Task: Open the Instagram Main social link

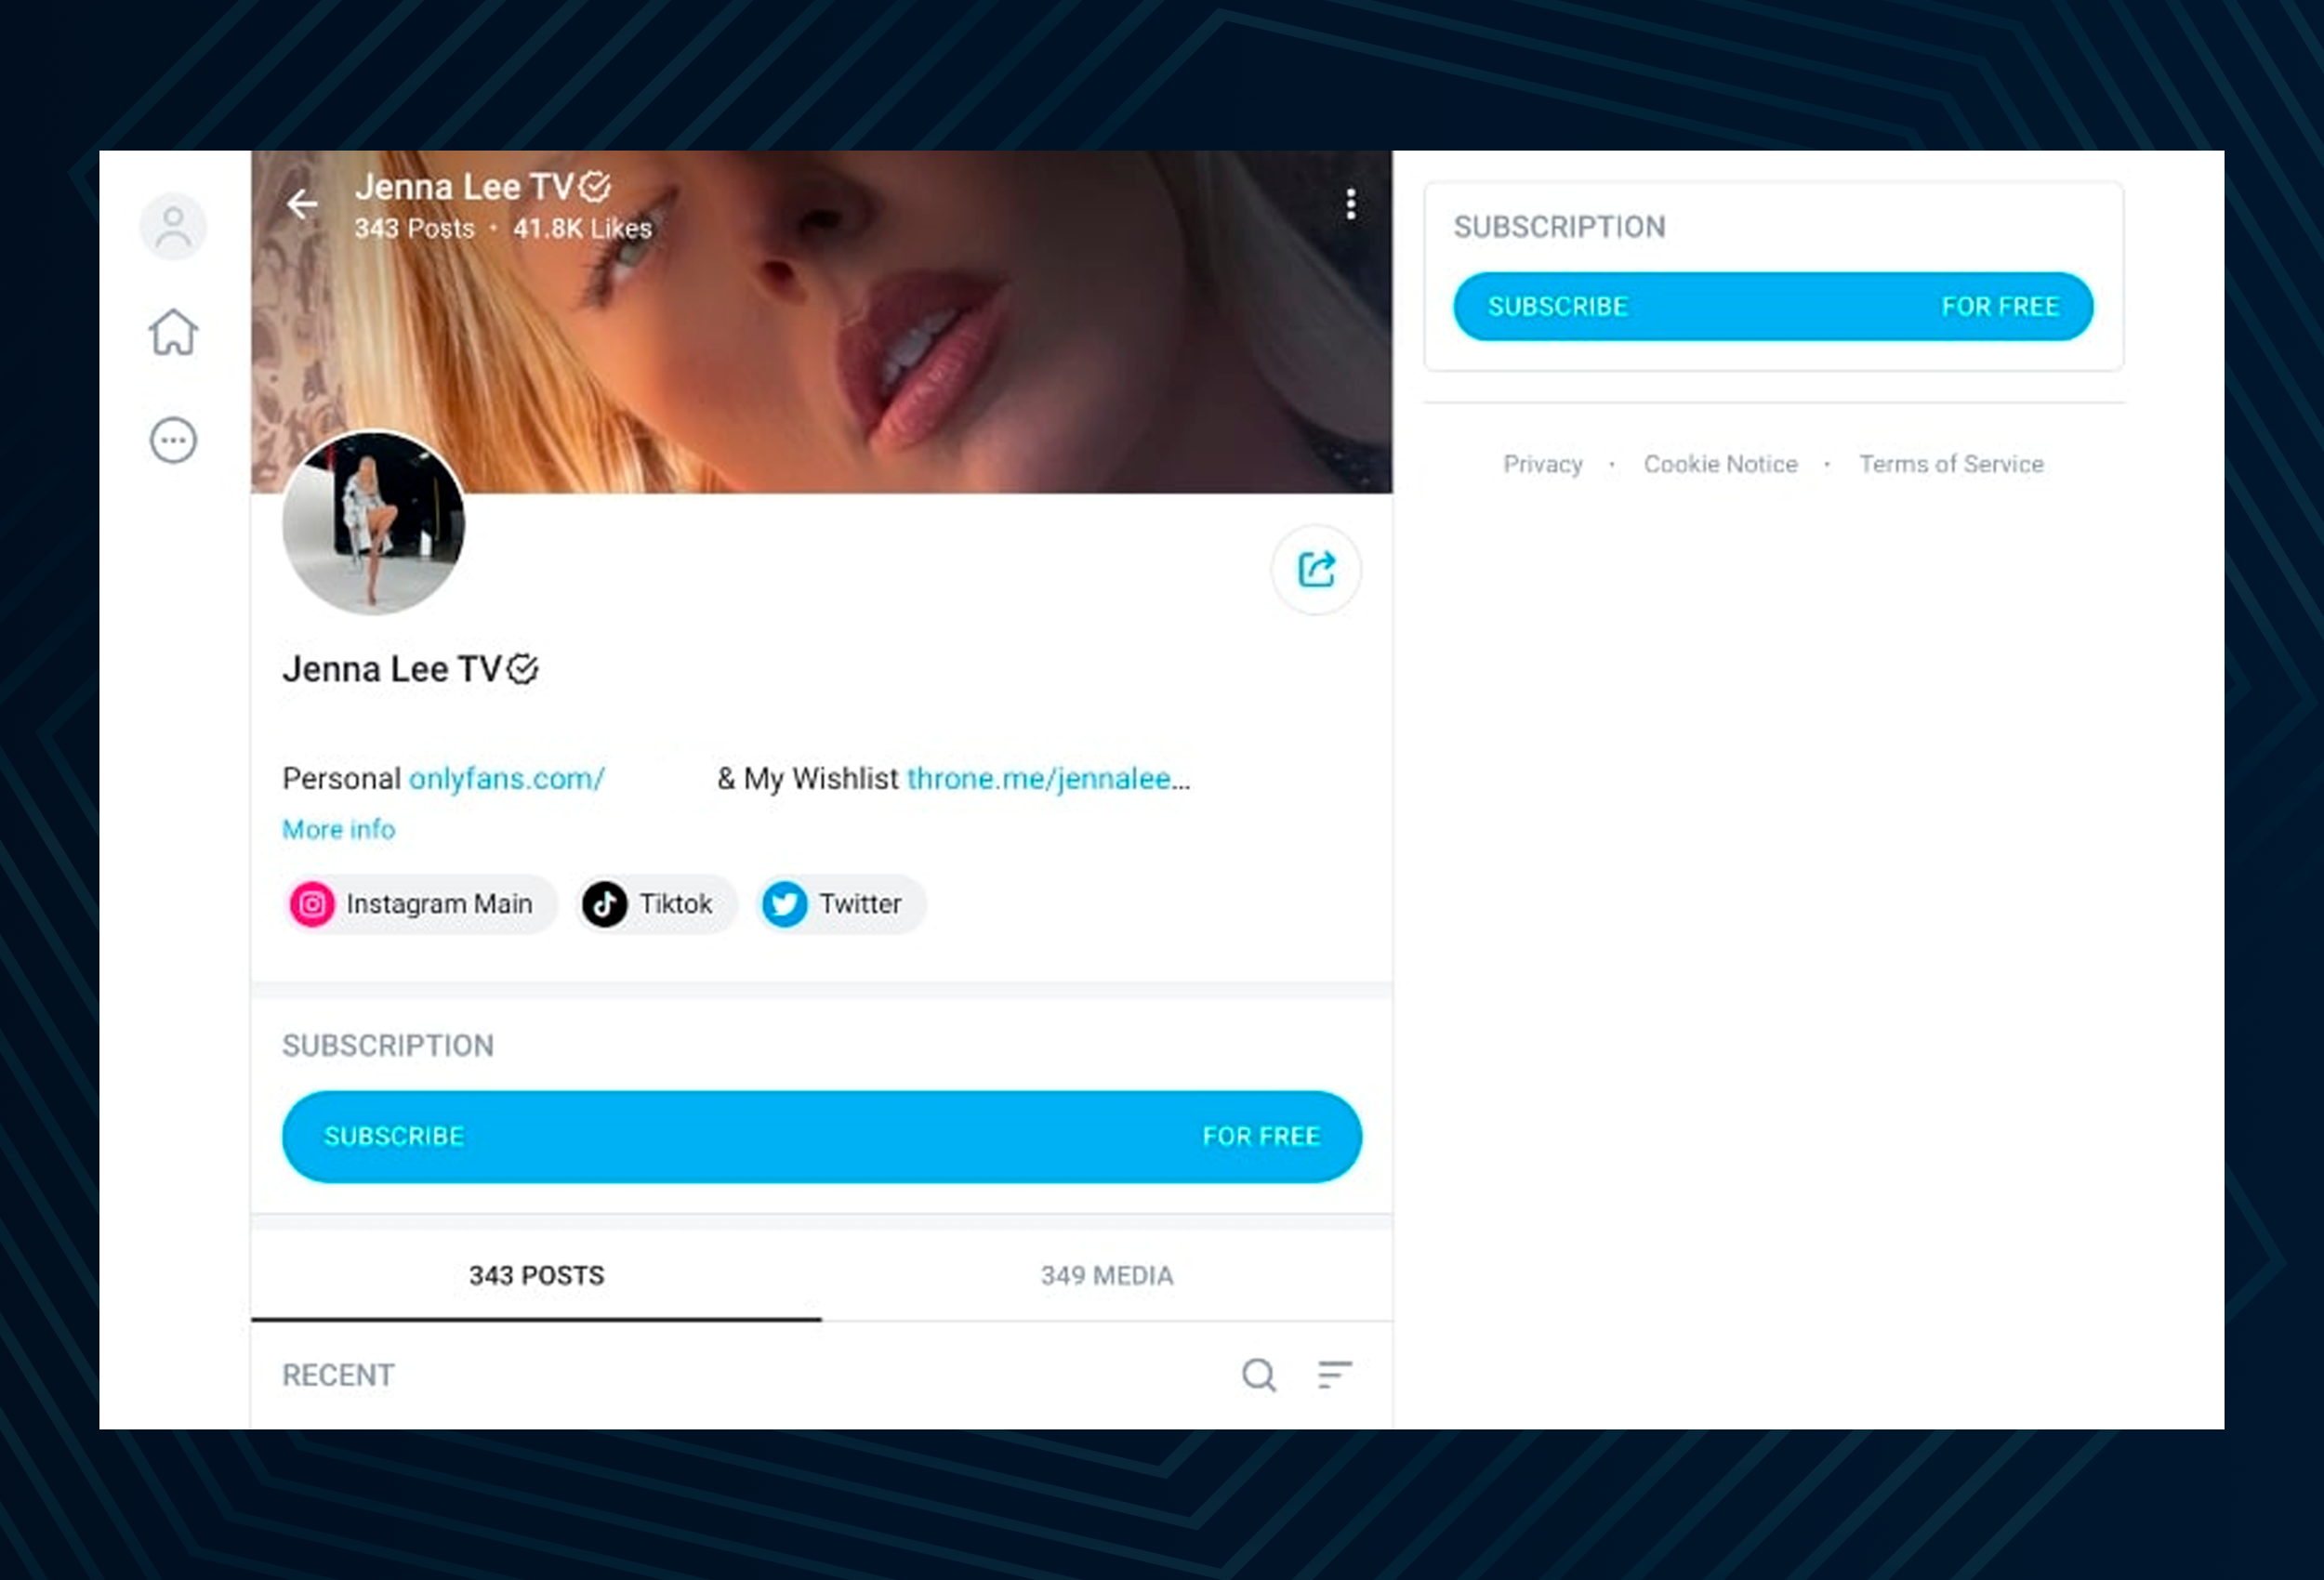Action: pos(420,904)
